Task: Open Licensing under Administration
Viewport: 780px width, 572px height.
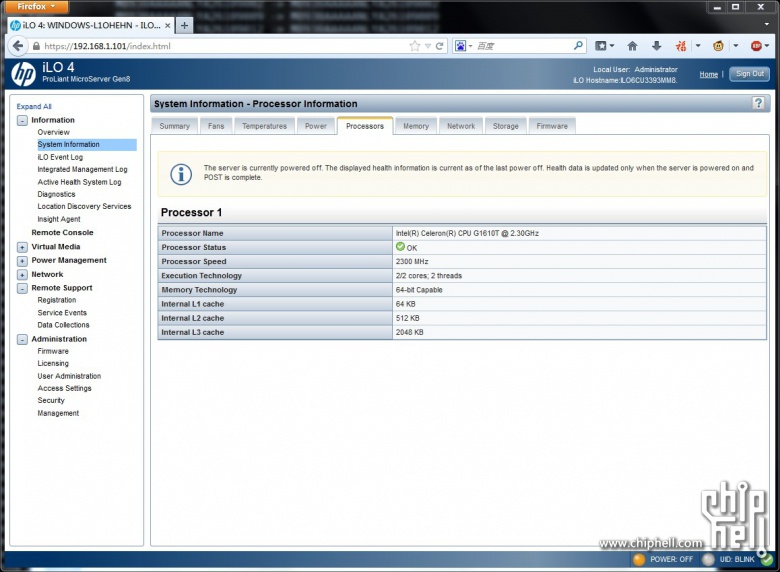Action: coord(53,364)
